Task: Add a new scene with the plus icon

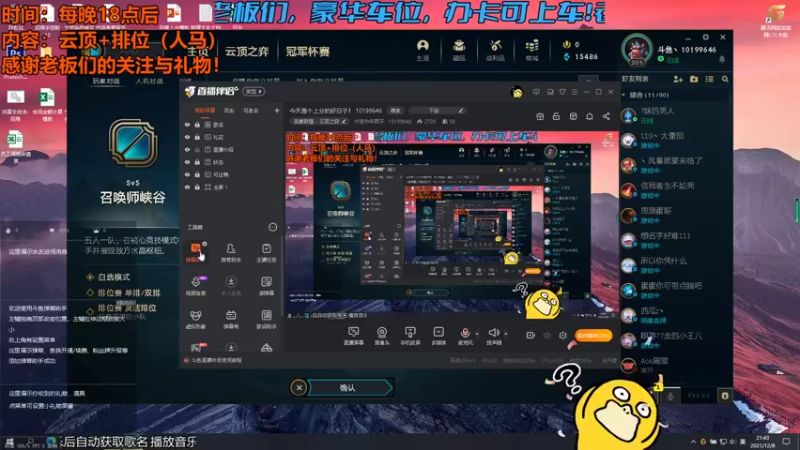Action: (277, 110)
